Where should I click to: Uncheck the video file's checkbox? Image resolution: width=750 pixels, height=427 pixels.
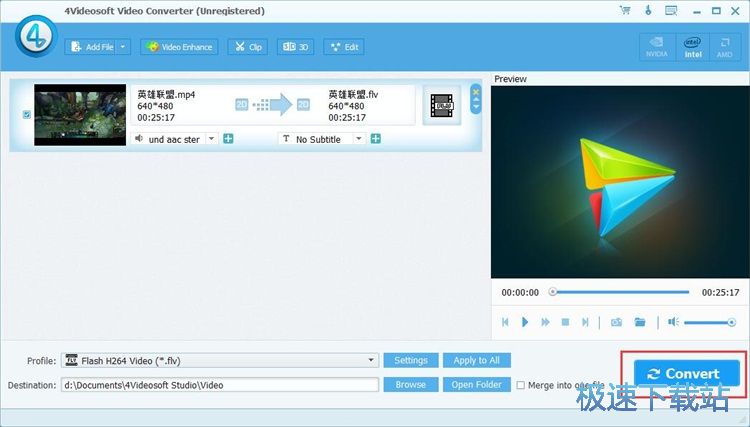coord(26,114)
